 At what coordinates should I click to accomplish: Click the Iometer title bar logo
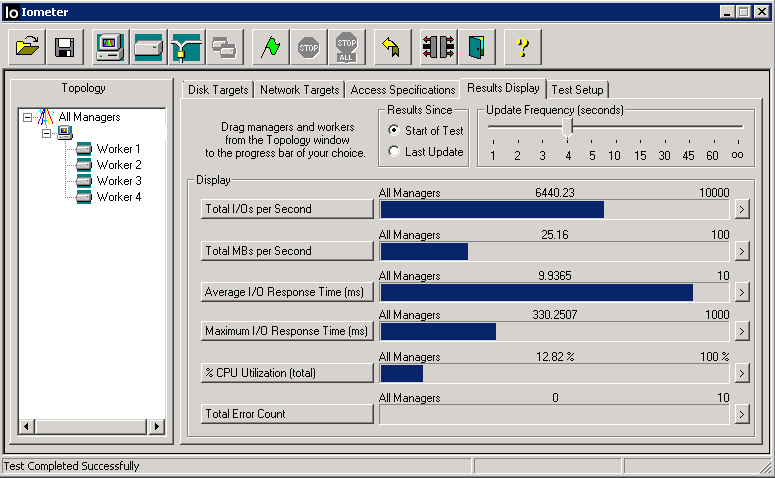[x=11, y=12]
